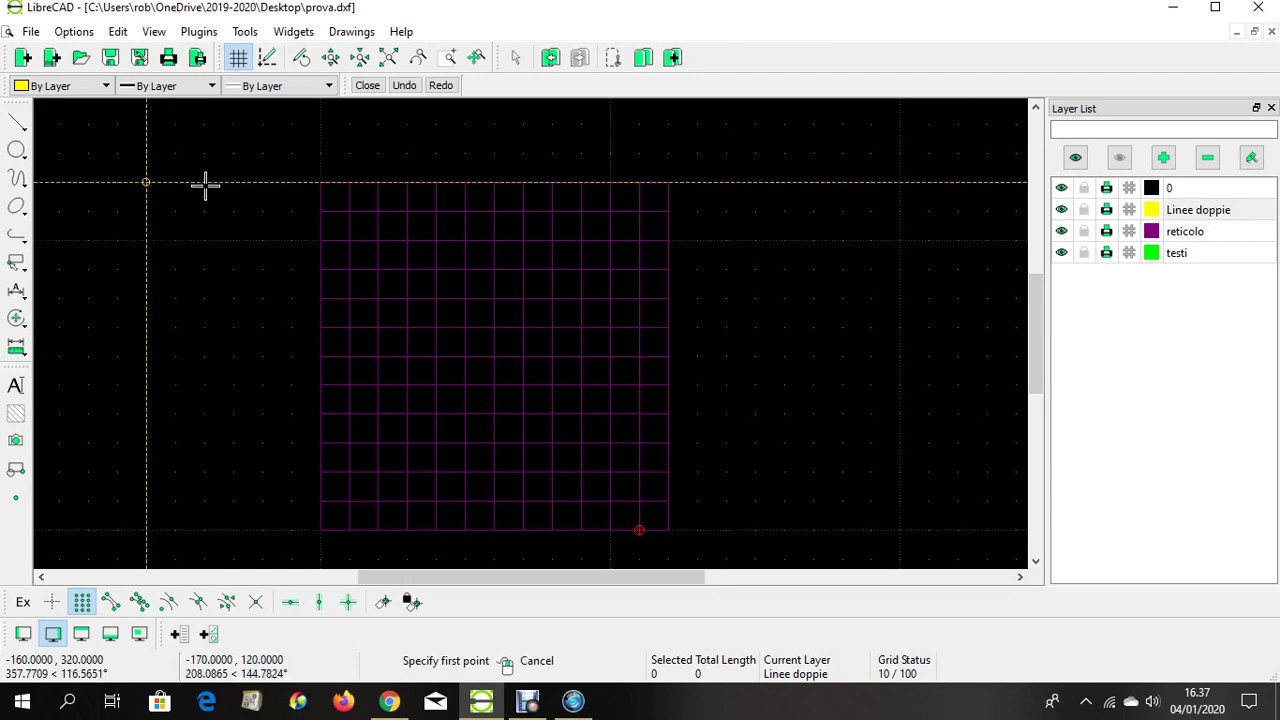The width and height of the screenshot is (1280, 720).
Task: Click the horizontal scrollbar of drawing area
Action: tap(531, 577)
